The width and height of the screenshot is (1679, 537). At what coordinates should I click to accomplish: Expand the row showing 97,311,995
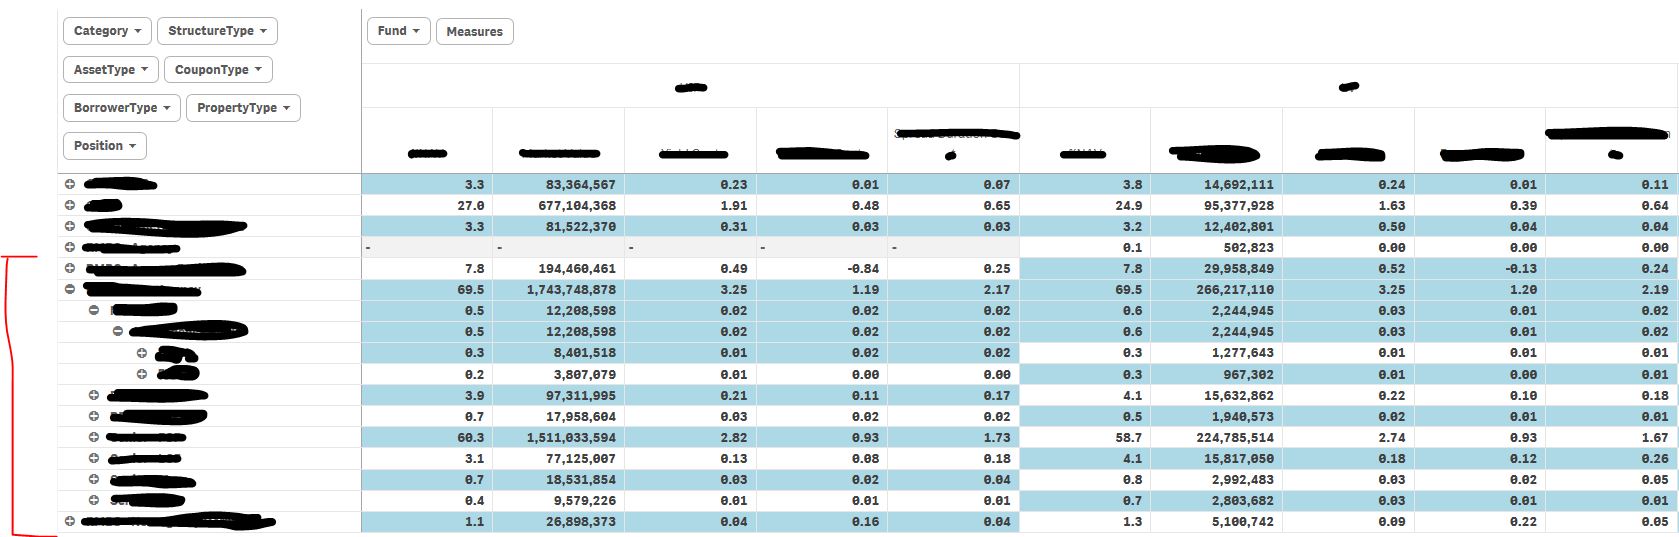[x=94, y=395]
